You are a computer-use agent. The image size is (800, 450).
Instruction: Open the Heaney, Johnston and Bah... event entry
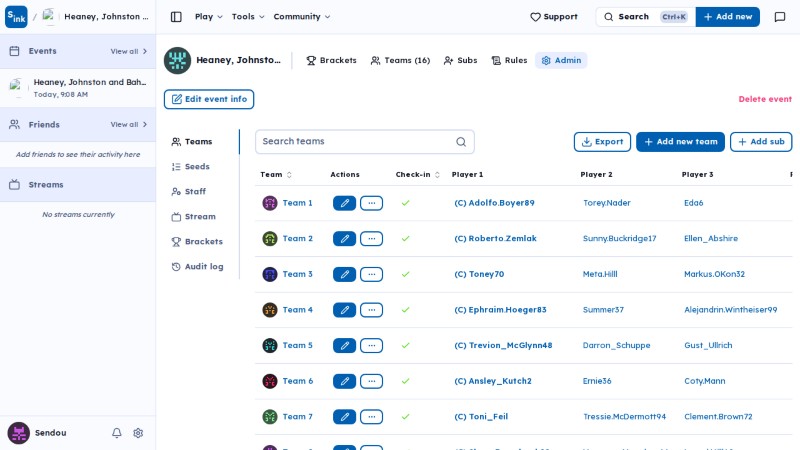pyautogui.click(x=78, y=88)
